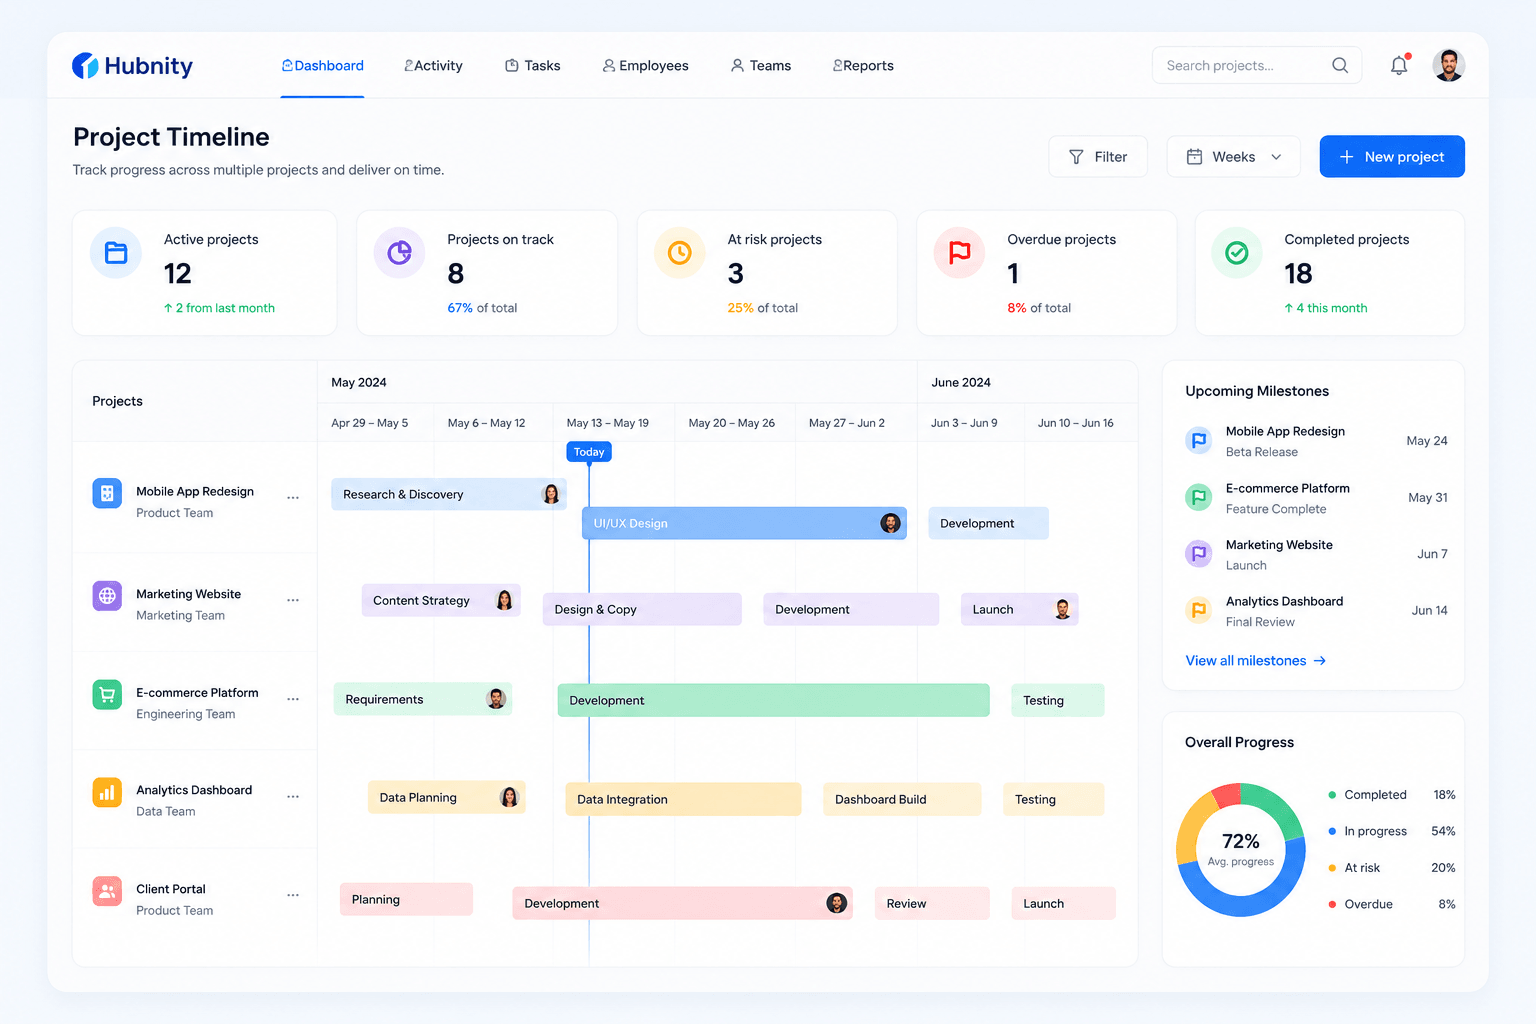1536x1024 pixels.
Task: Create a New project
Action: pyautogui.click(x=1392, y=157)
